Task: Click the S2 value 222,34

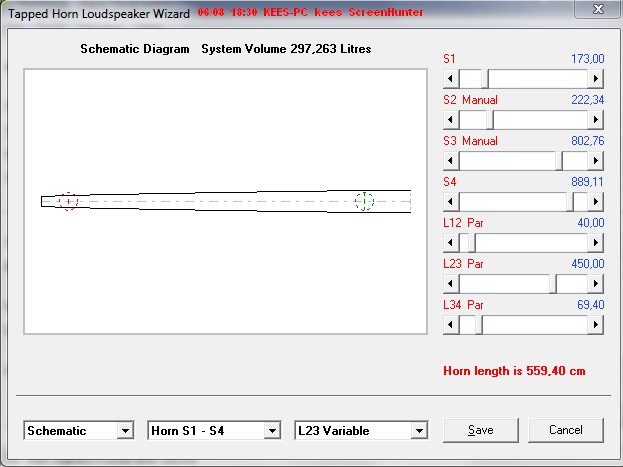Action: (x=588, y=100)
